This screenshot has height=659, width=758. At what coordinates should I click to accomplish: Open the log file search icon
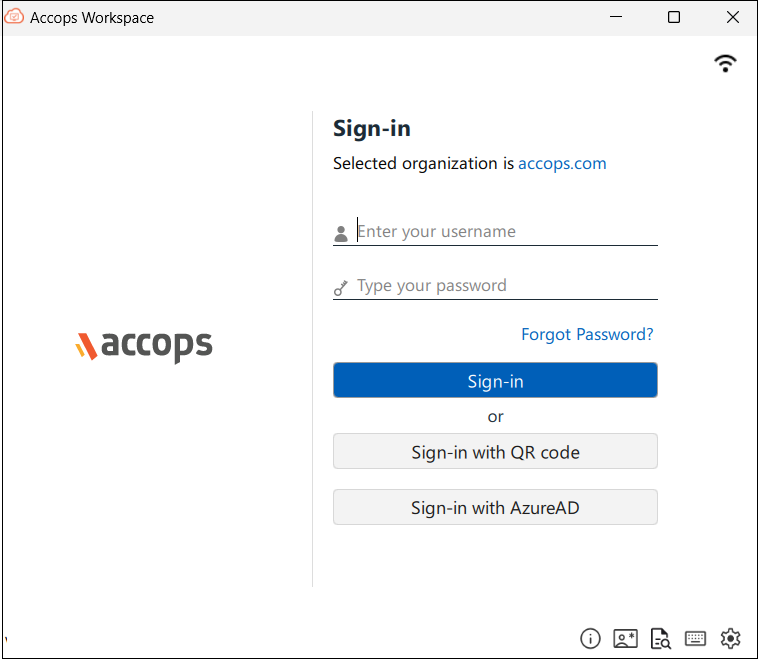pyautogui.click(x=660, y=639)
